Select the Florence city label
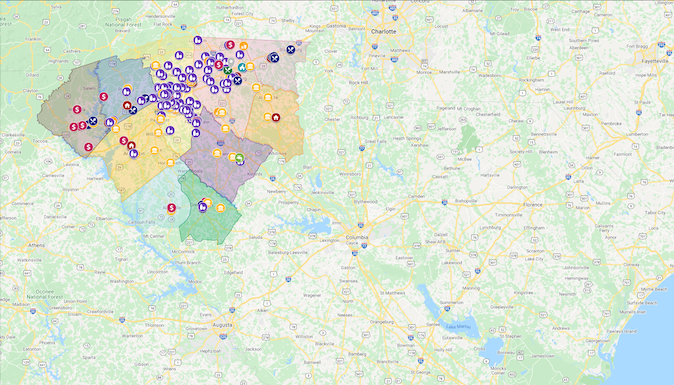The width and height of the screenshot is (674, 385). point(533,205)
